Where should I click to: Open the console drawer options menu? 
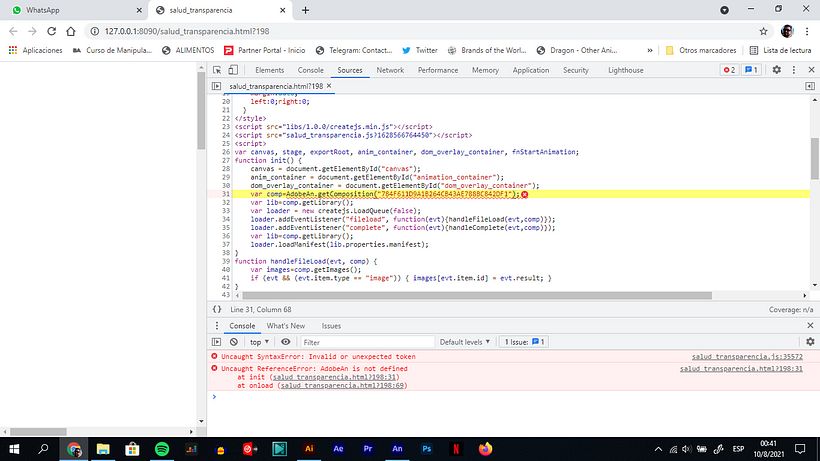(x=217, y=326)
